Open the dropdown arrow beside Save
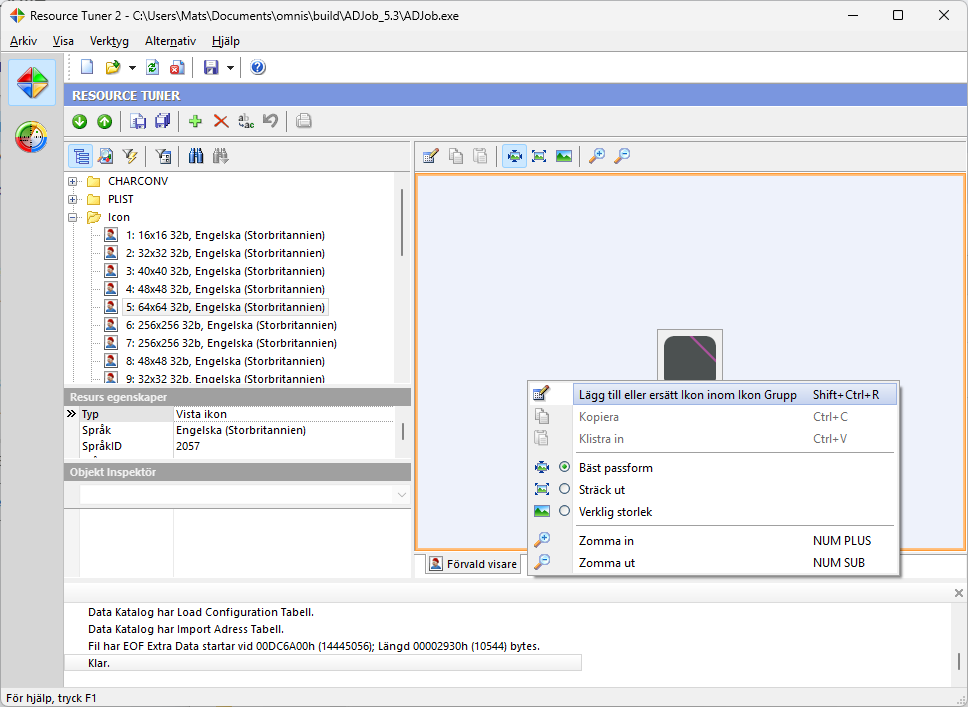Screen dimensions: 968x707 (x=230, y=68)
